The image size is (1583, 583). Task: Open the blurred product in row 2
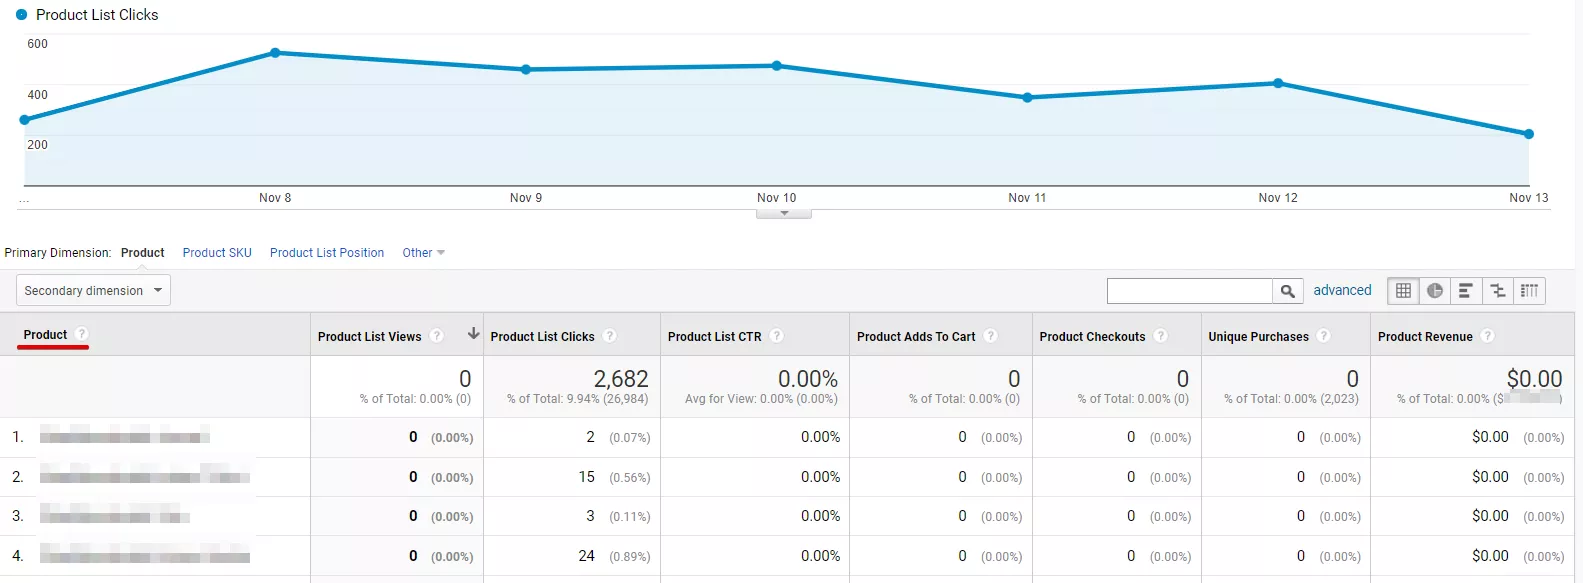(145, 475)
